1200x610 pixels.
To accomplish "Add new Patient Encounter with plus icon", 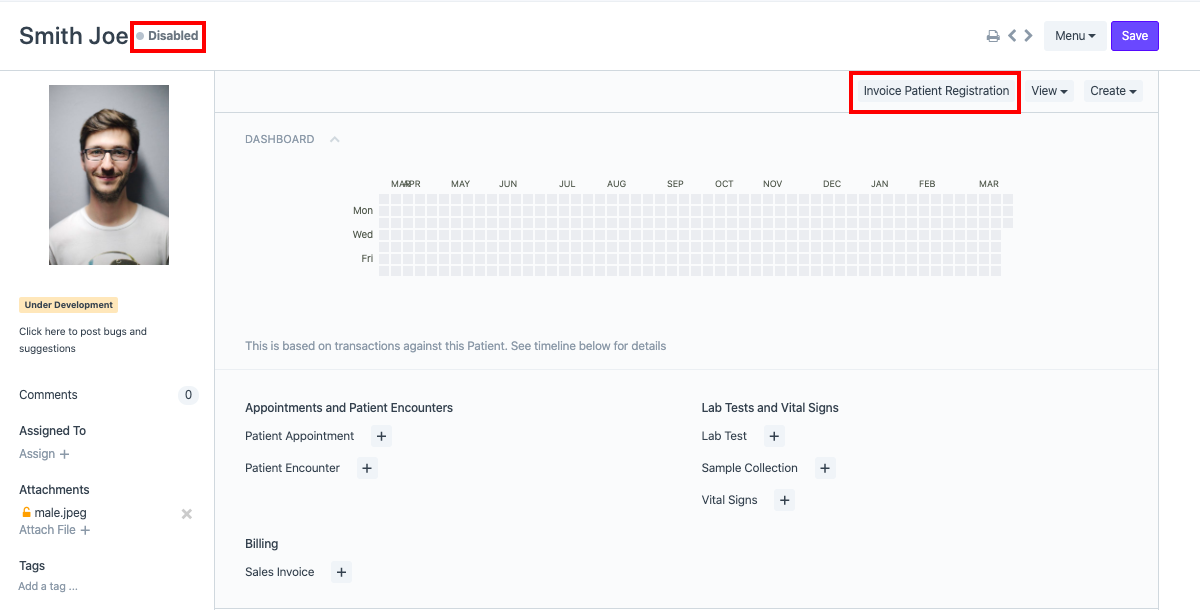I will [367, 468].
